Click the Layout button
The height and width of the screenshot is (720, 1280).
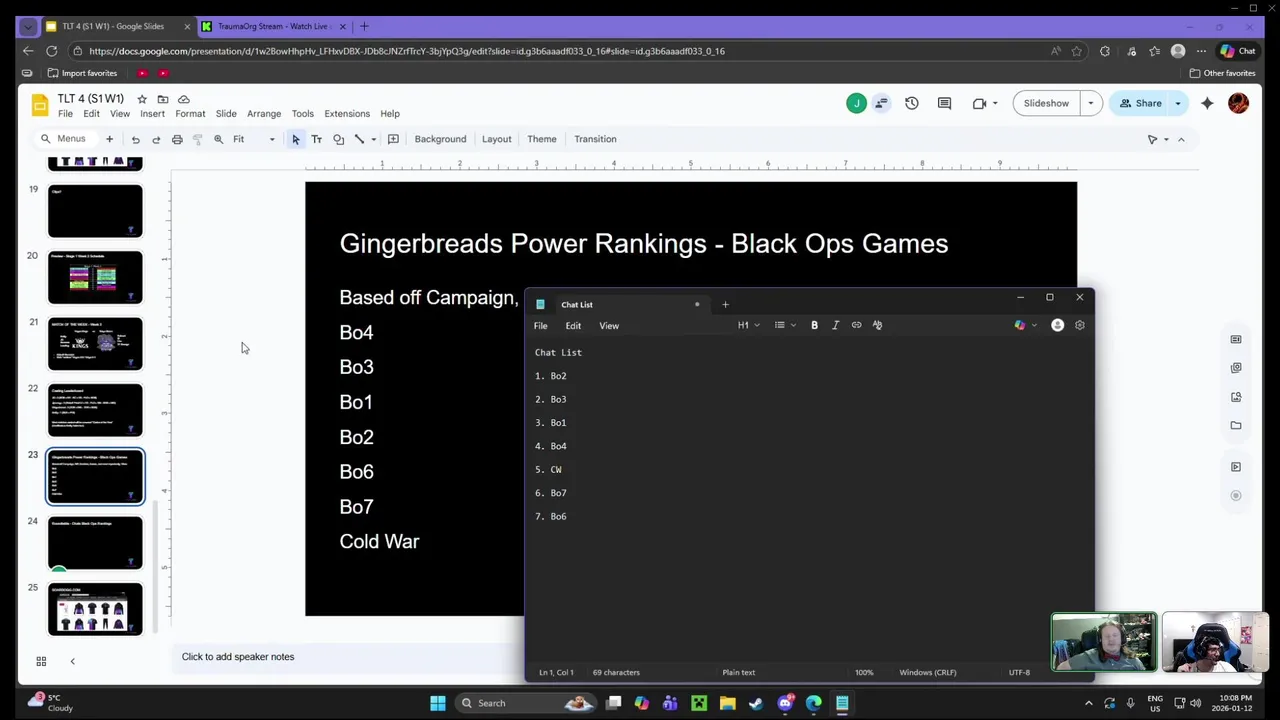pos(496,139)
